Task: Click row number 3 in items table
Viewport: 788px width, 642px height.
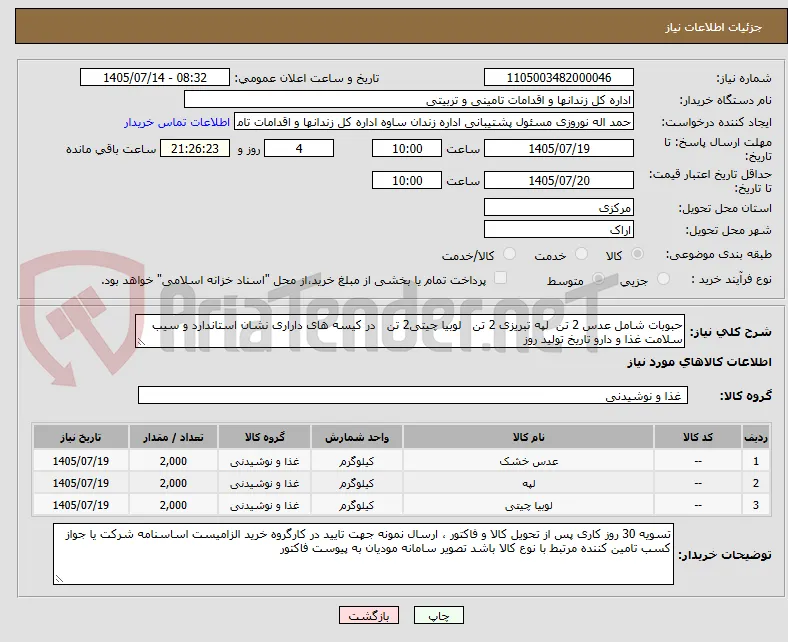Action: (x=756, y=505)
